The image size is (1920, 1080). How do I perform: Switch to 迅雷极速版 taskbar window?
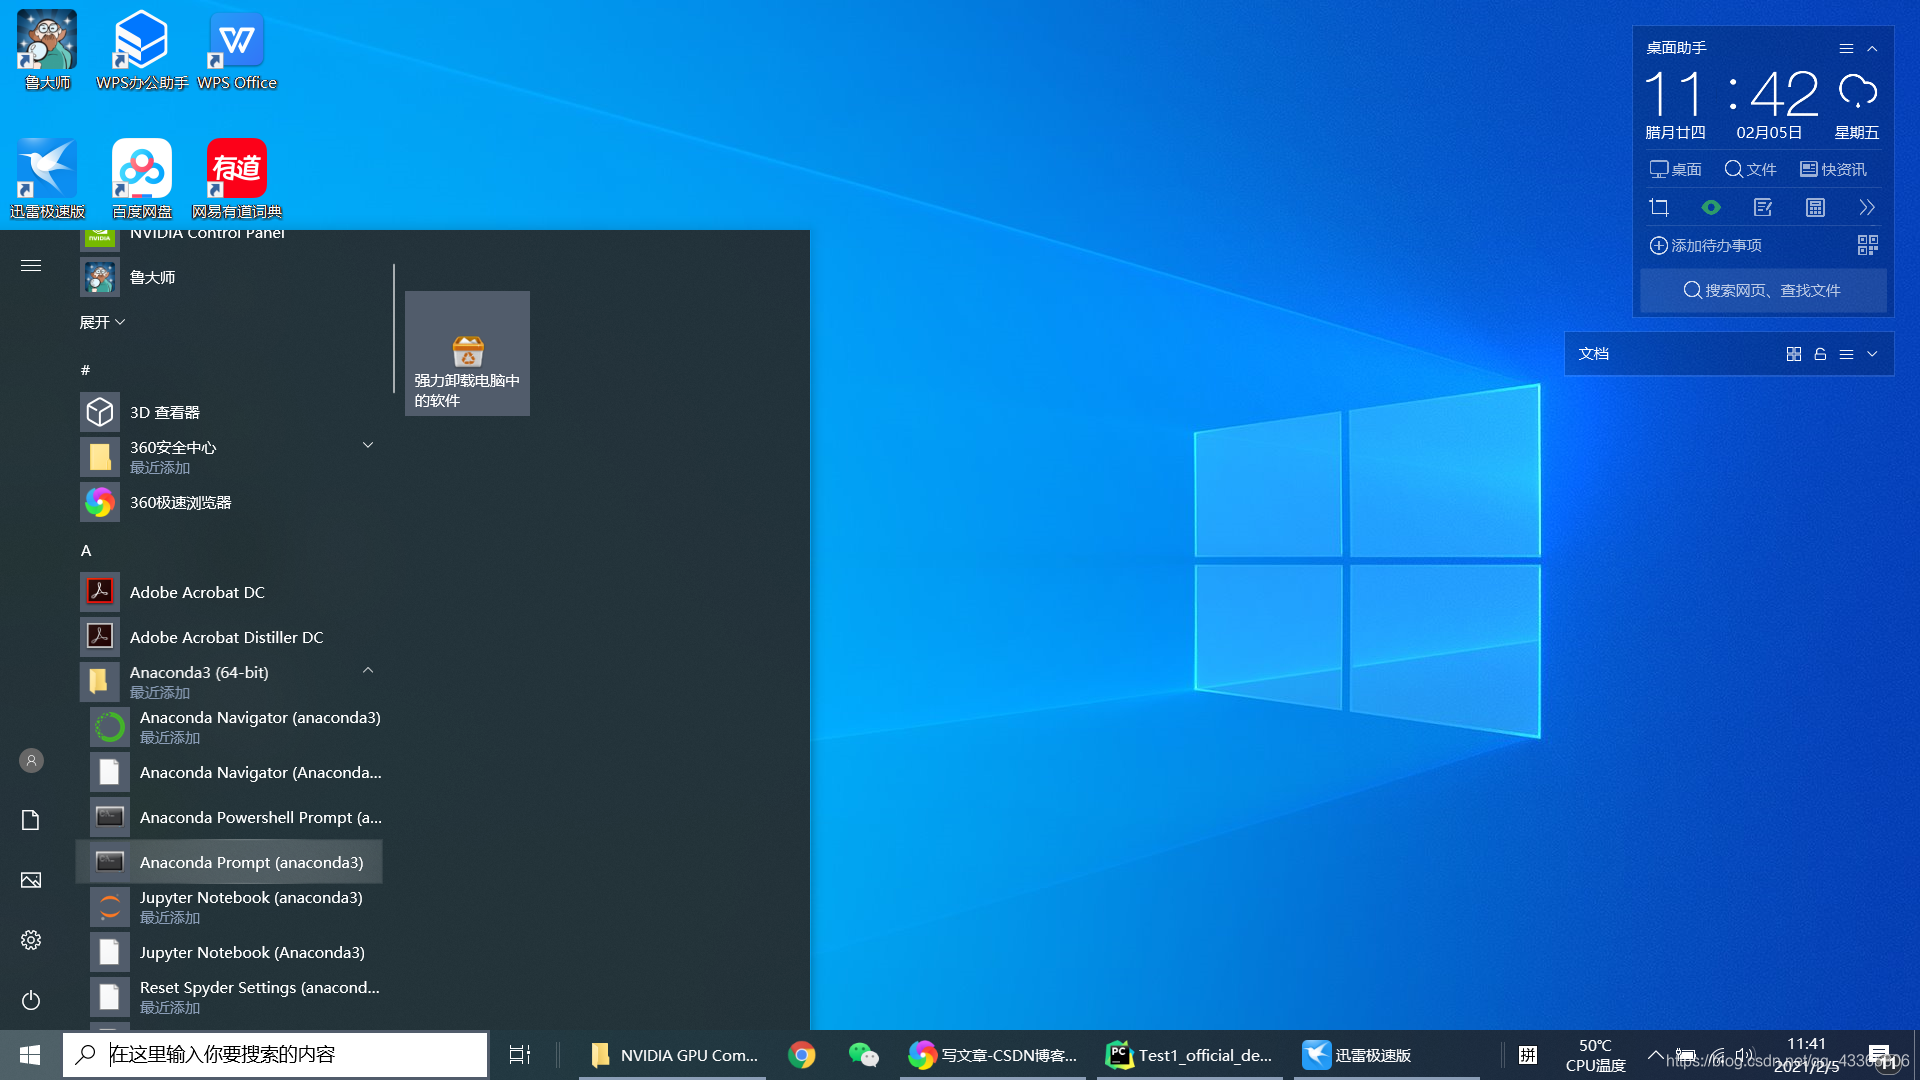(1386, 1055)
